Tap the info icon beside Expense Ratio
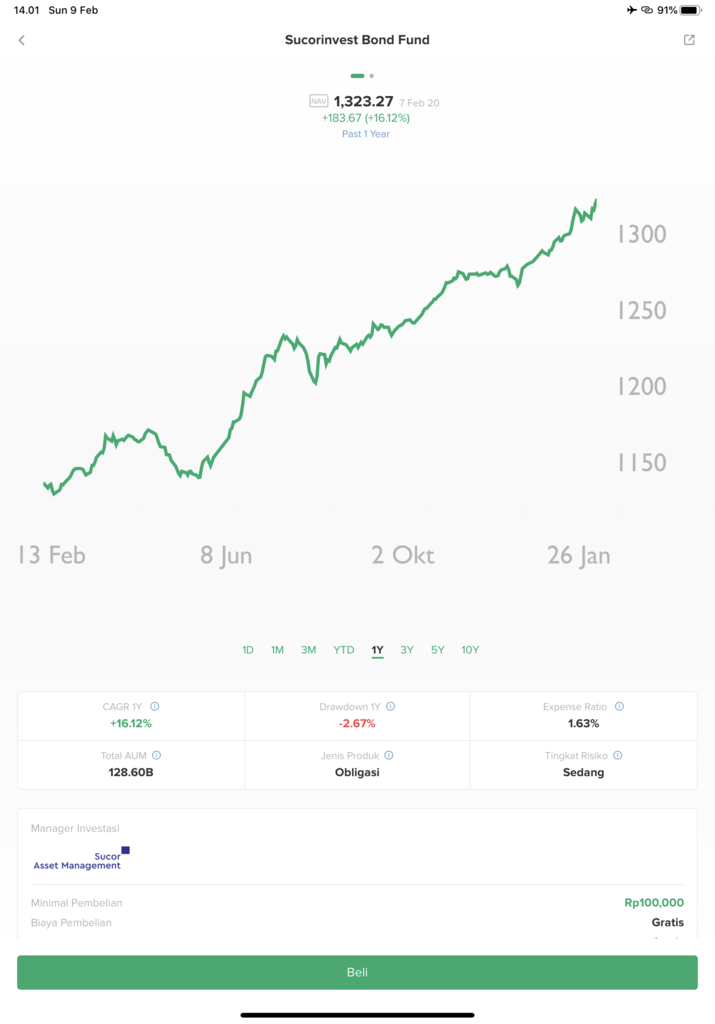Viewport: 715px width, 1024px height. [x=619, y=707]
